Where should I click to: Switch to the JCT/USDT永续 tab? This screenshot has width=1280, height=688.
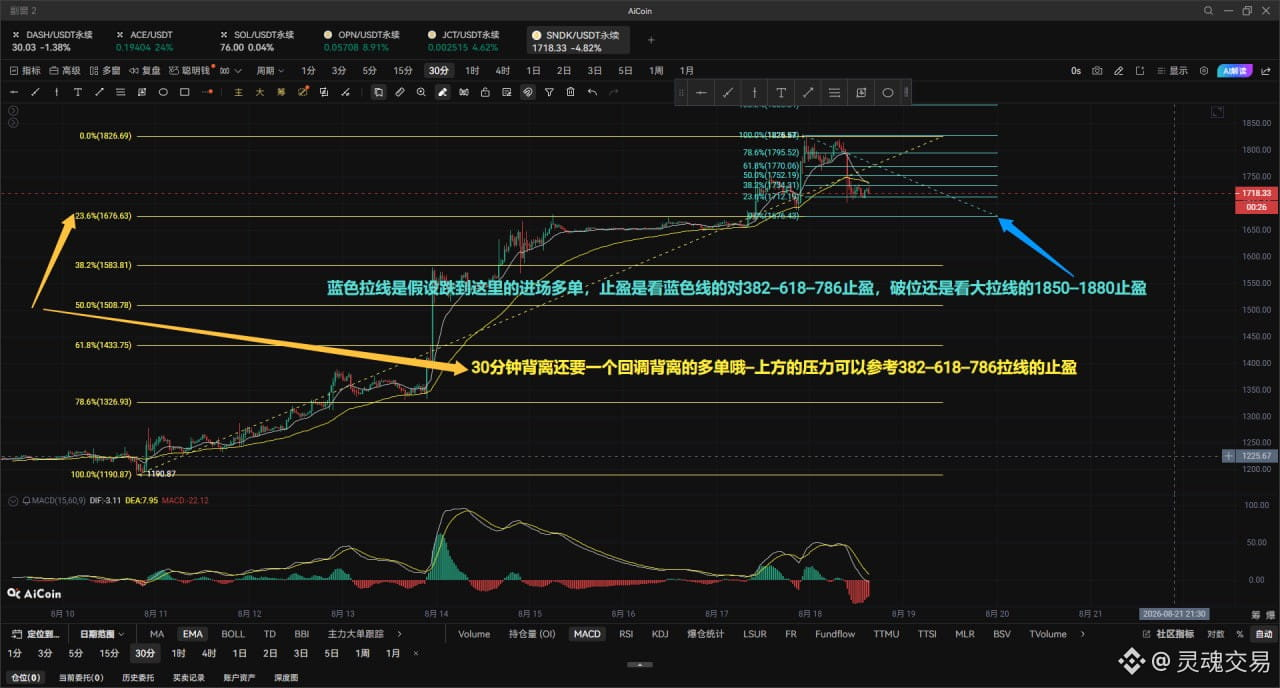[x=464, y=40]
